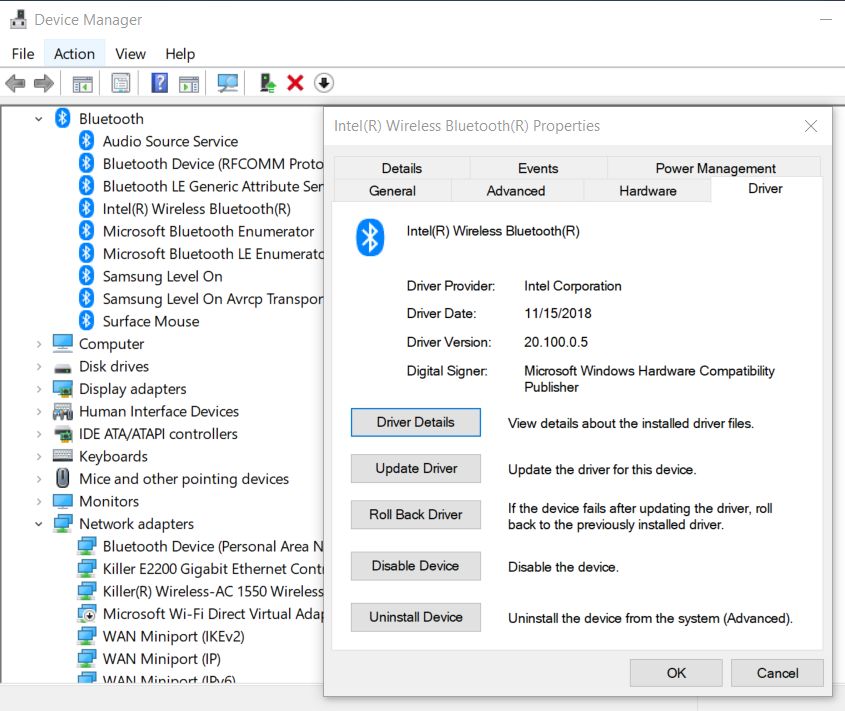The width and height of the screenshot is (845, 711).
Task: Click the Audio Source Service Bluetooth icon
Action: click(x=86, y=141)
